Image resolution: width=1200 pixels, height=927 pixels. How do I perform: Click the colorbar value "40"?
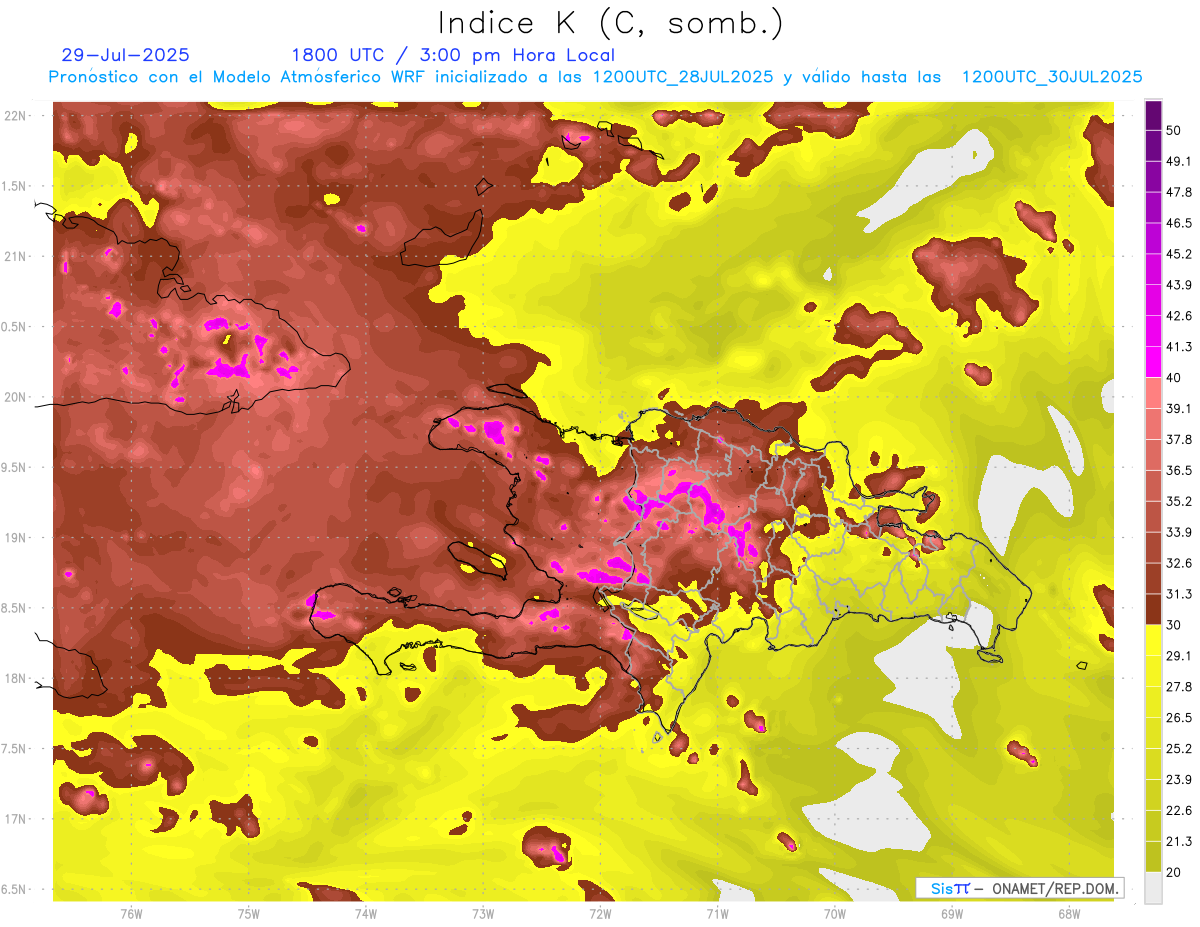pyautogui.click(x=1174, y=377)
